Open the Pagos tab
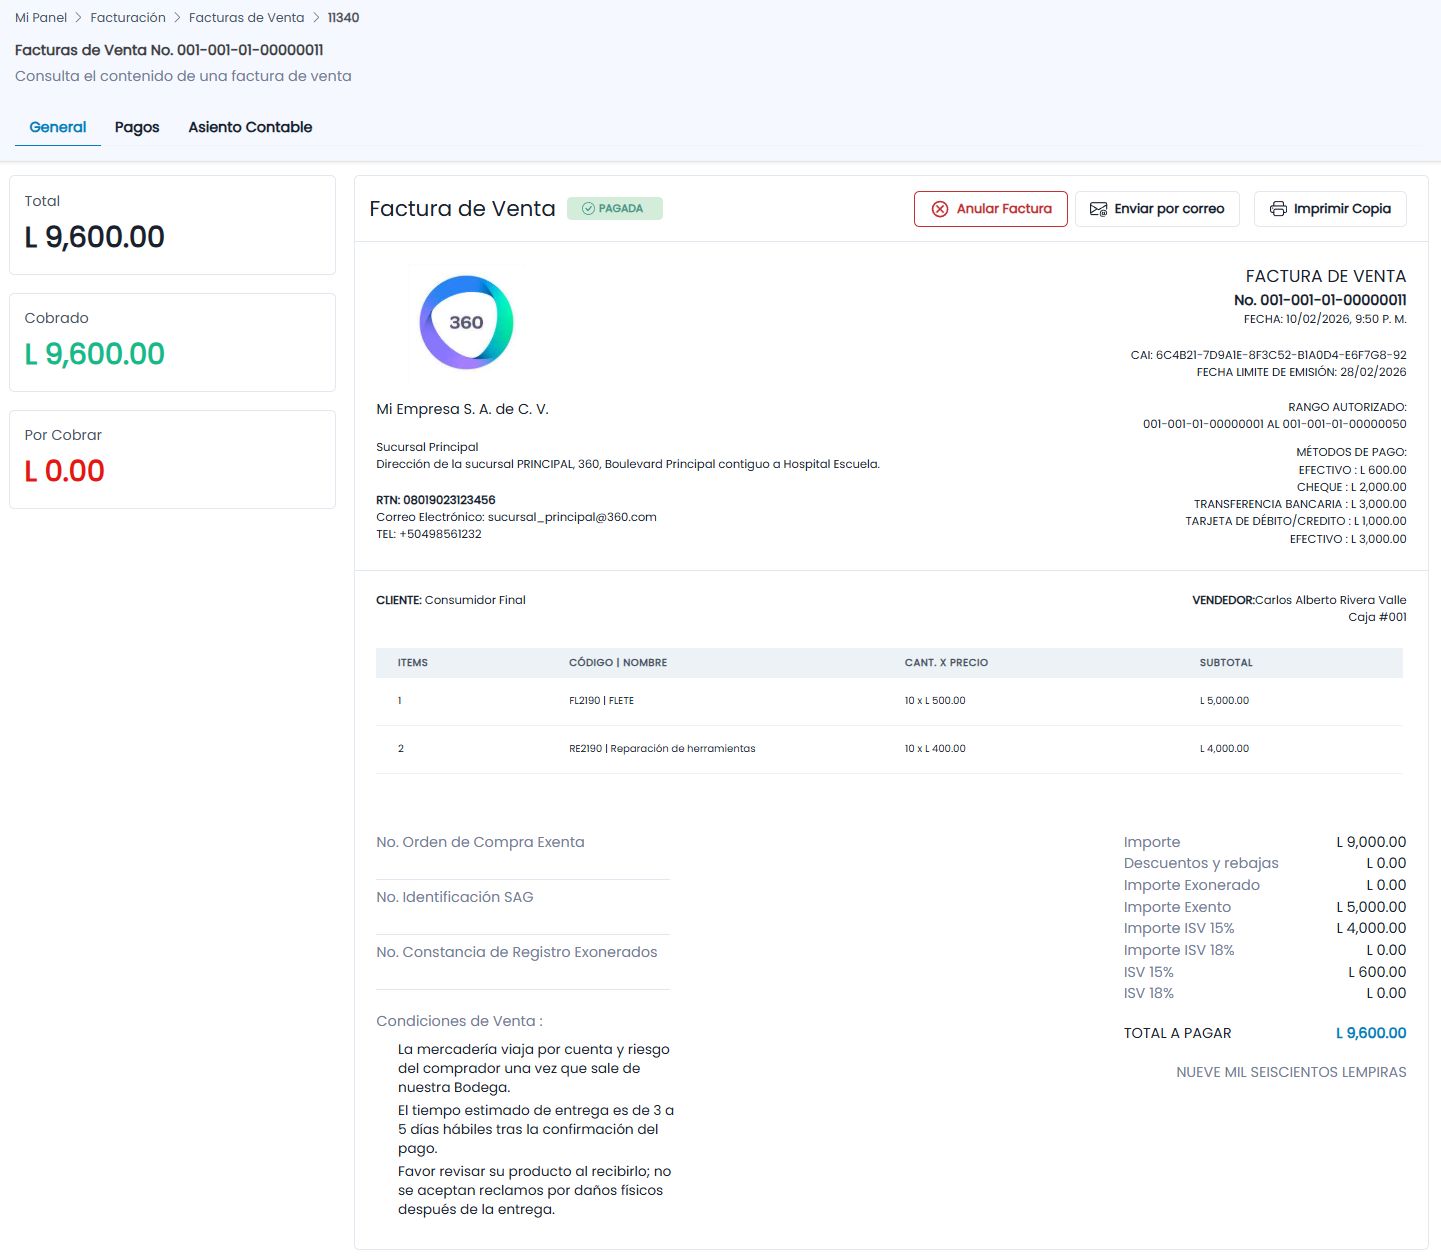This screenshot has height=1257, width=1441. (x=137, y=127)
